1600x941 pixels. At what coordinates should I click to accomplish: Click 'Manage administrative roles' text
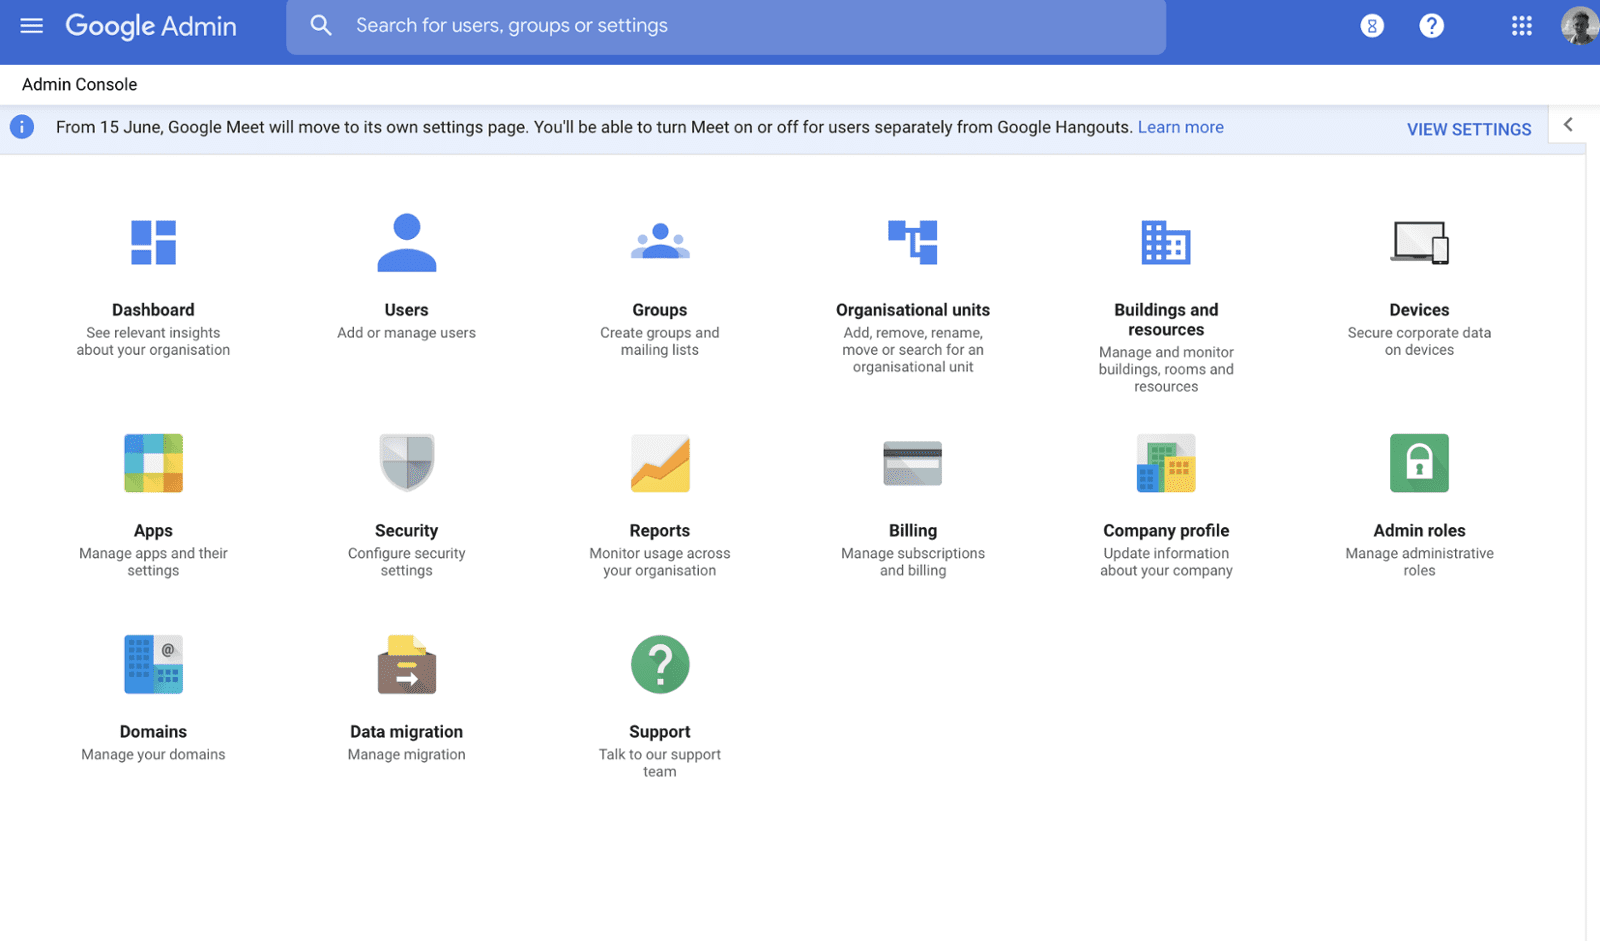tap(1419, 562)
